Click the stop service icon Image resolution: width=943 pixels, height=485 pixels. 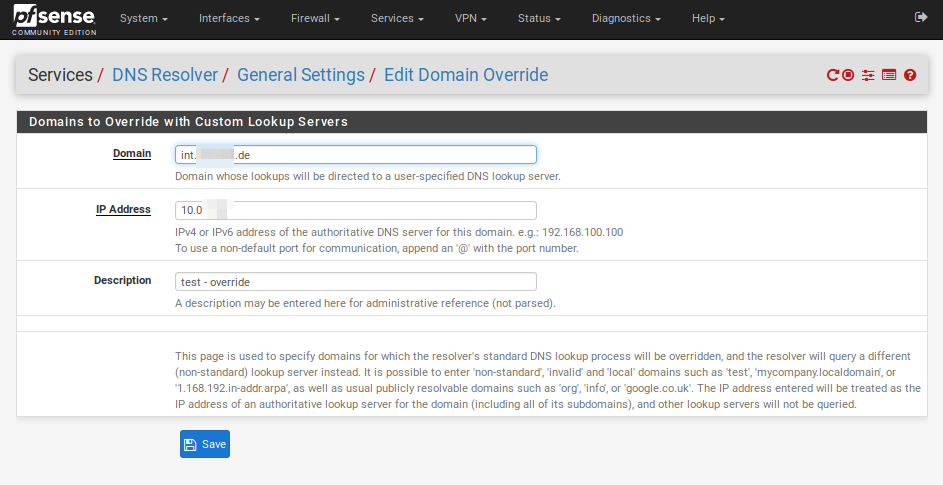[848, 75]
